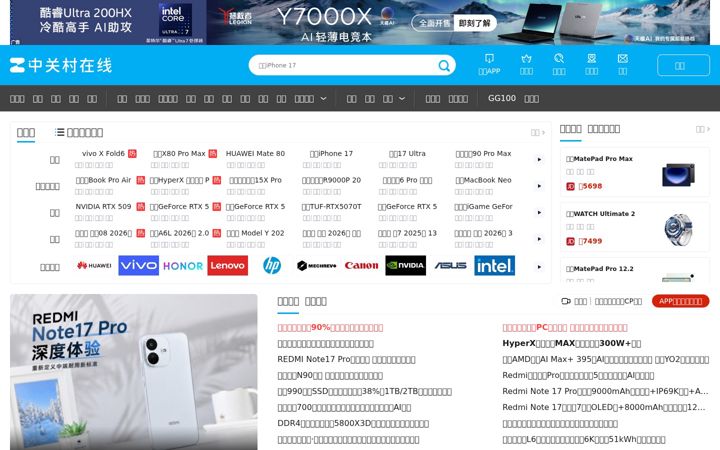The height and width of the screenshot is (450, 720).
Task: Open the news headline starting with REDMI Note17 Pro
Action: pyautogui.click(x=346, y=360)
